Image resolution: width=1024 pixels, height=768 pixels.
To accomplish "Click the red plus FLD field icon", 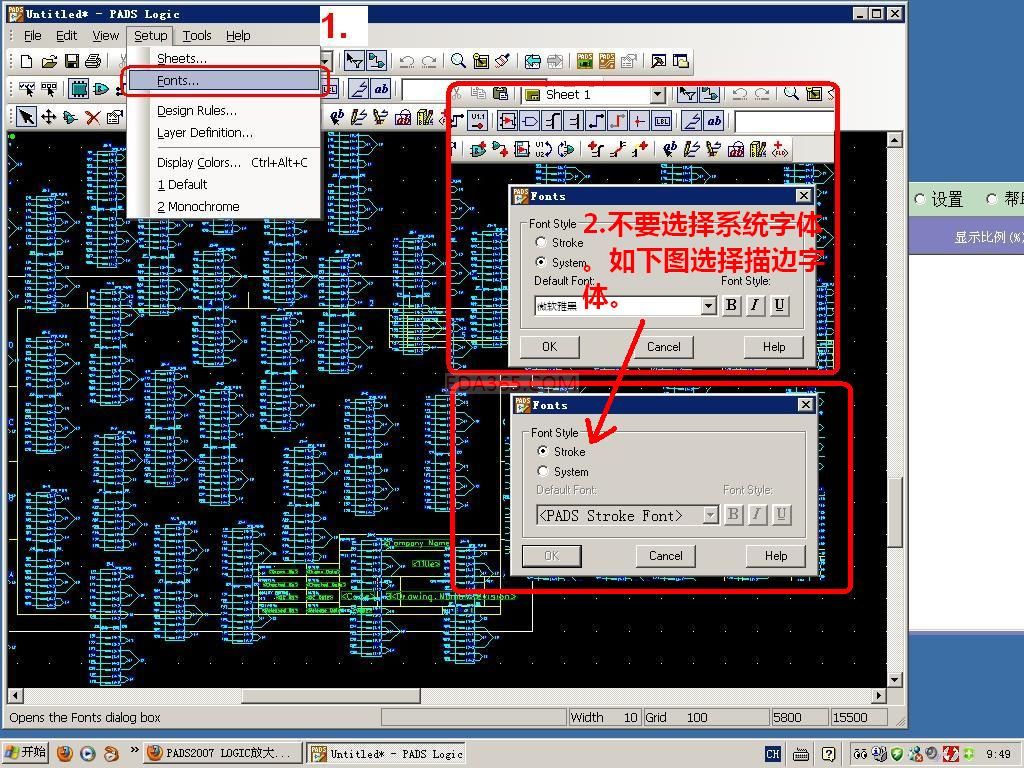I will [780, 150].
